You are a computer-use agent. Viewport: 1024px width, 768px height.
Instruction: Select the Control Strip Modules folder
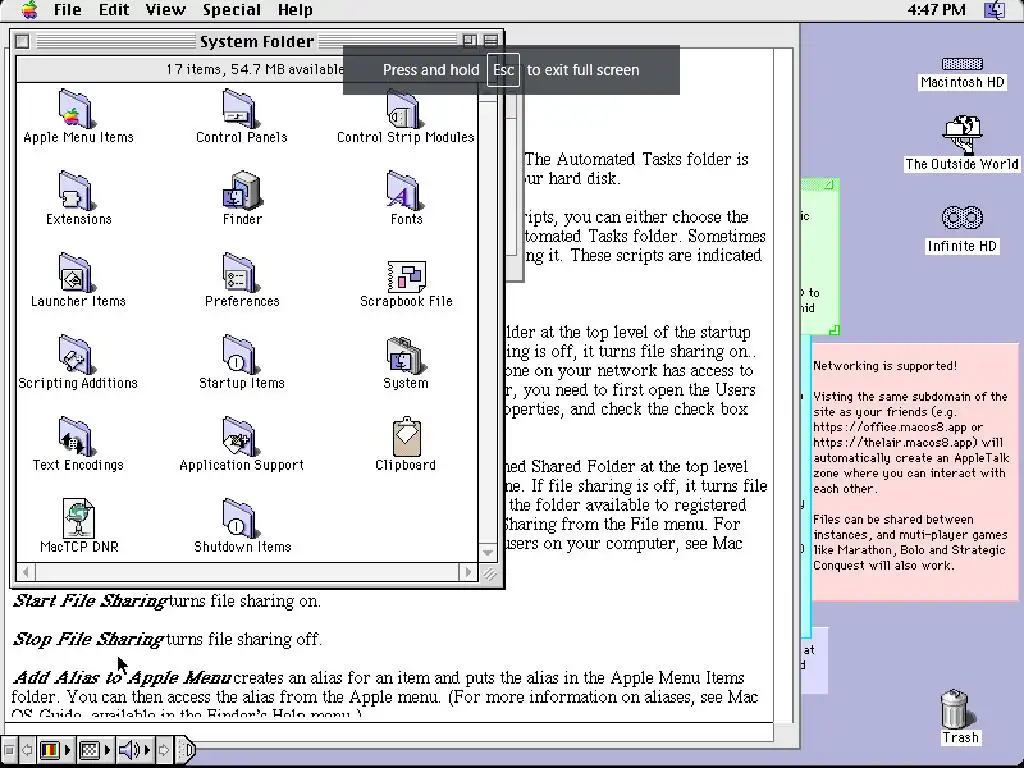404,109
